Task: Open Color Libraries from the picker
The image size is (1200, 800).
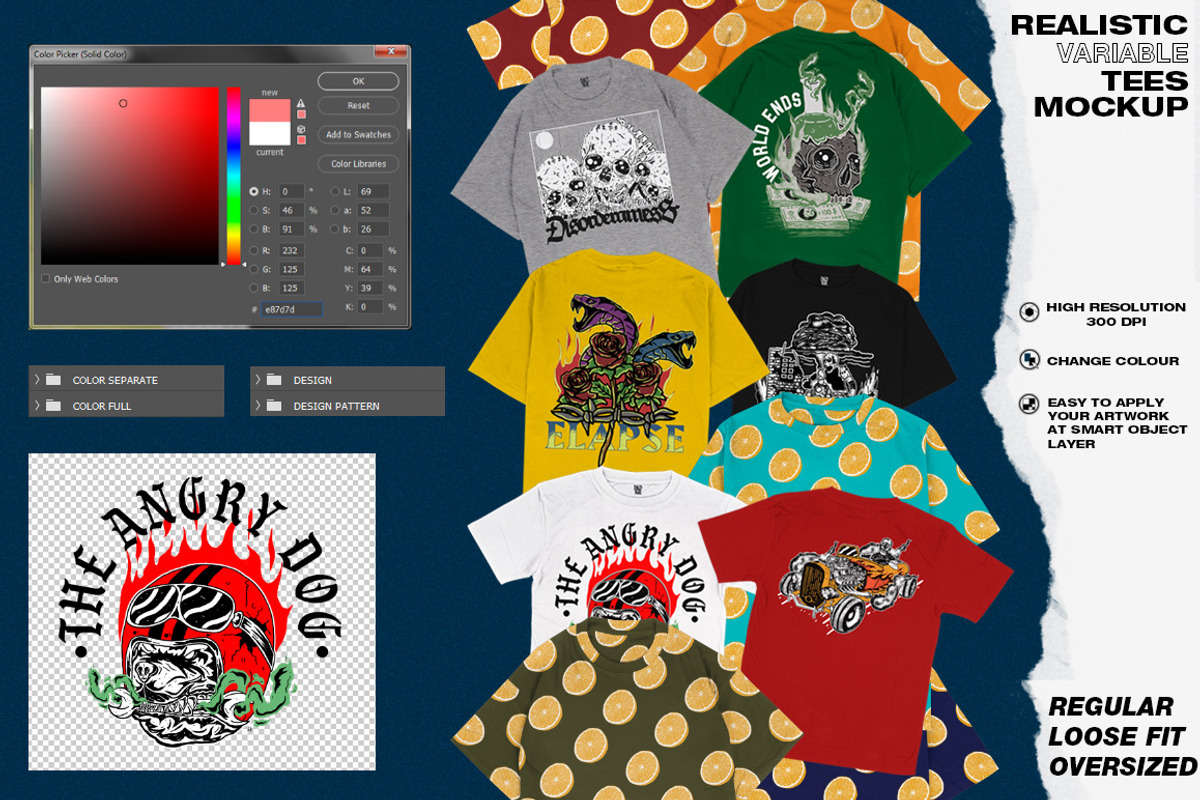Action: click(x=358, y=164)
